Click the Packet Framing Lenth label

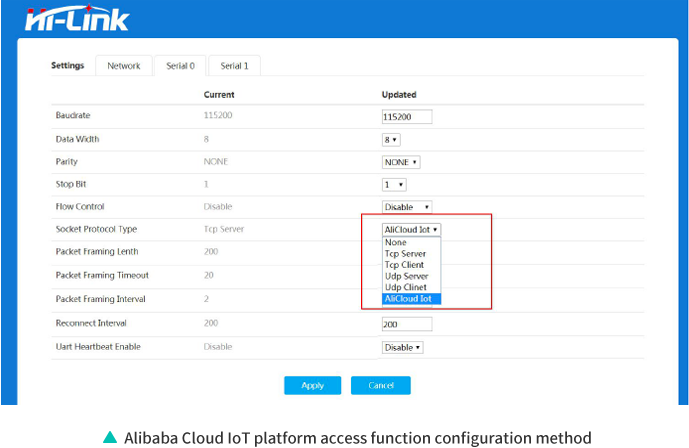coord(97,252)
